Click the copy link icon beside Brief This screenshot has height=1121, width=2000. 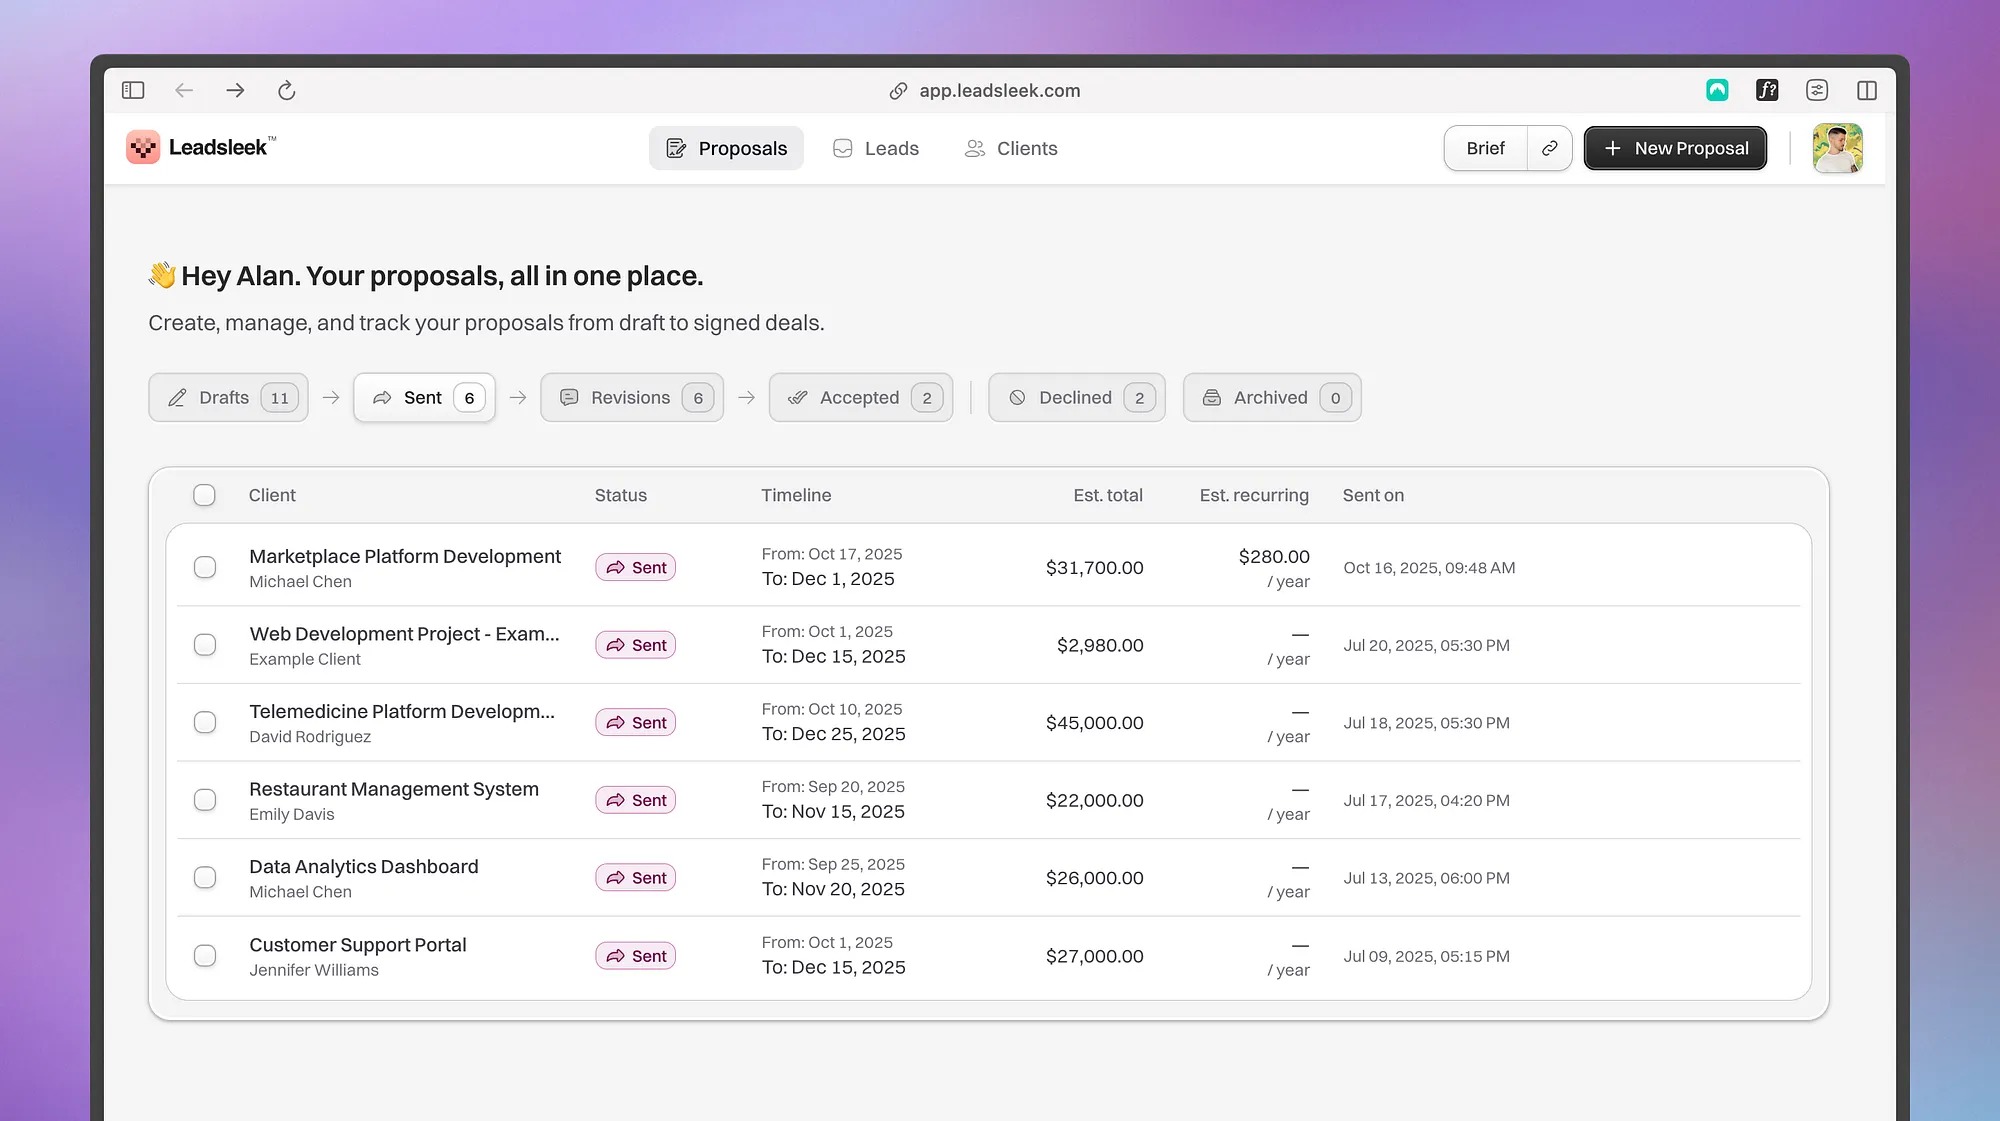(1549, 148)
